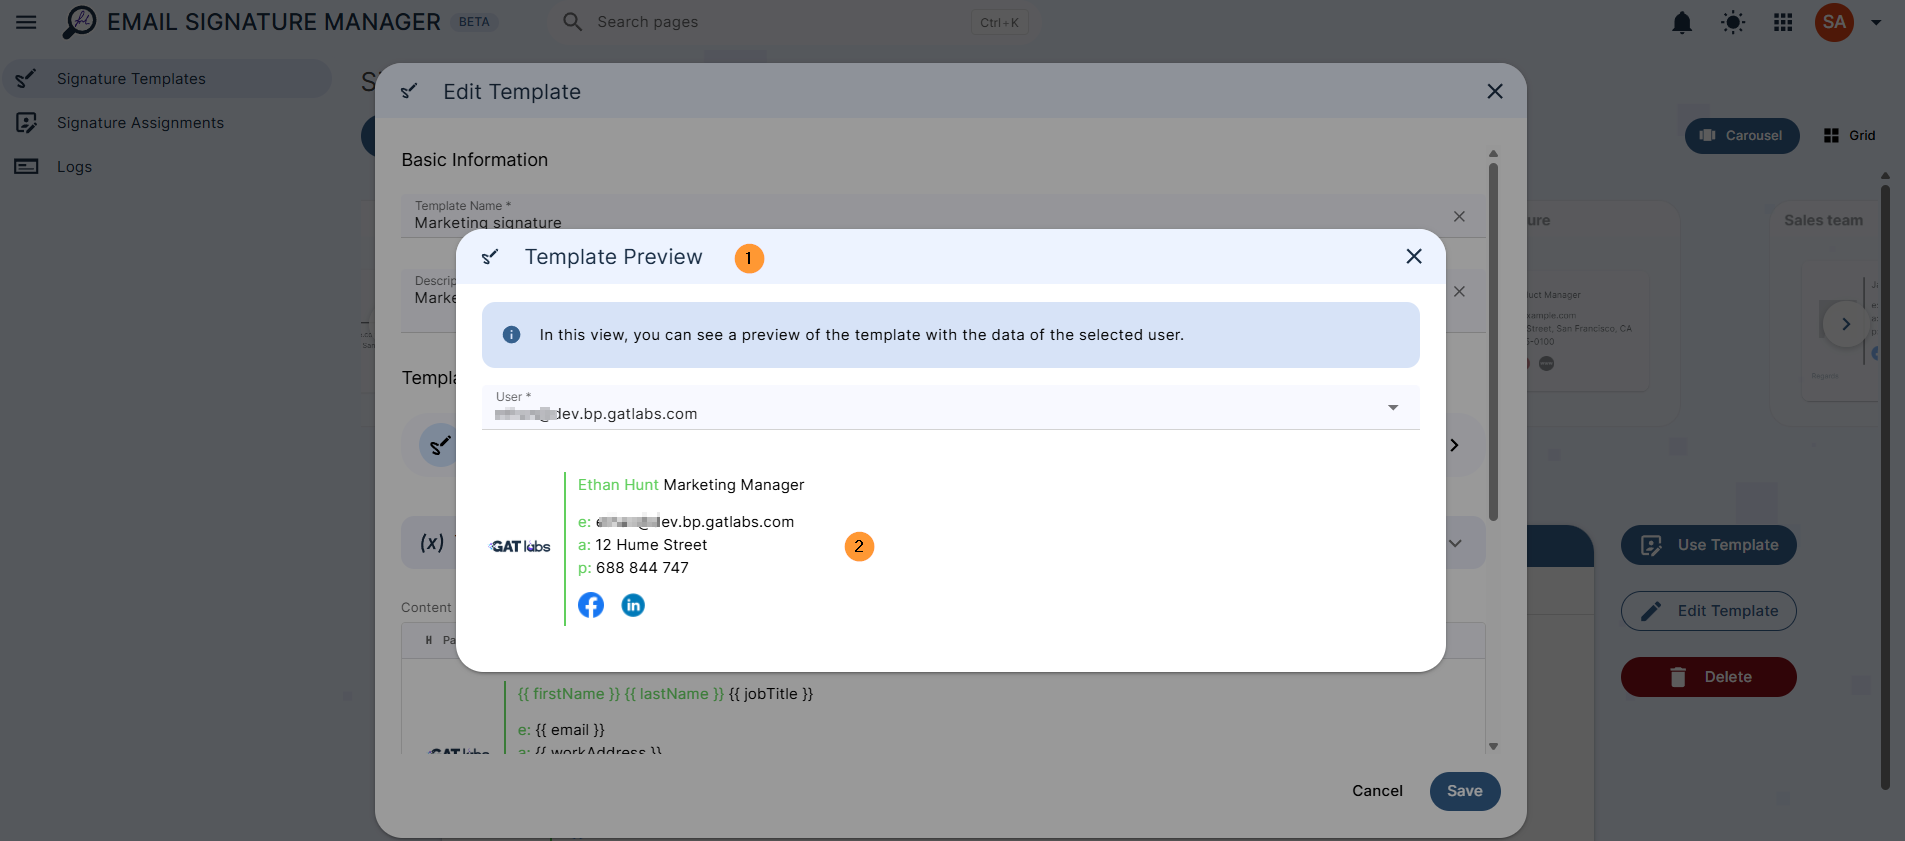The image size is (1905, 841).
Task: Click the BETA badge in header
Action: click(x=474, y=22)
